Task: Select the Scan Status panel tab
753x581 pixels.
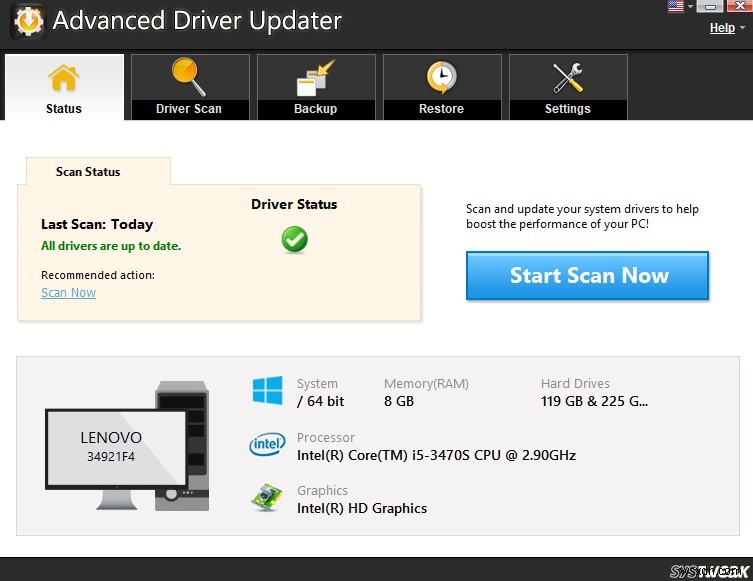Action: [x=98, y=171]
